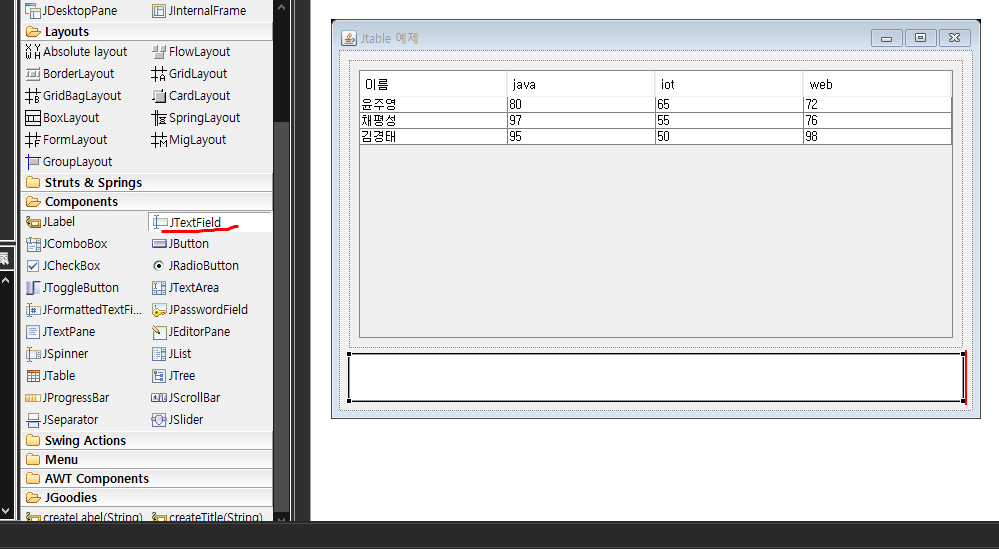Image resolution: width=999 pixels, height=549 pixels.
Task: Select createTitle(String) under JGoodies
Action: (207, 517)
